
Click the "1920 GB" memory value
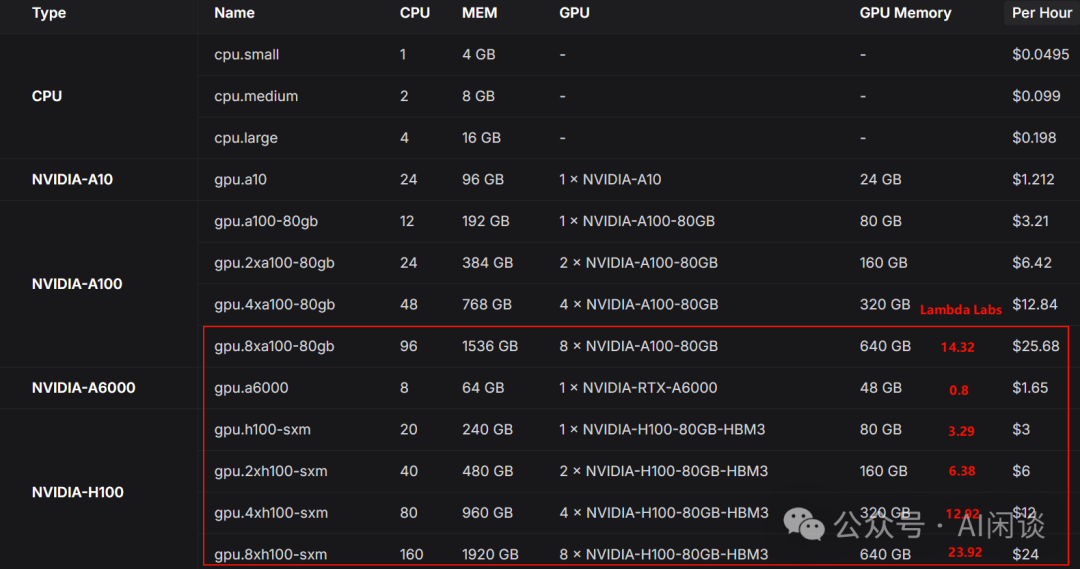[490, 555]
